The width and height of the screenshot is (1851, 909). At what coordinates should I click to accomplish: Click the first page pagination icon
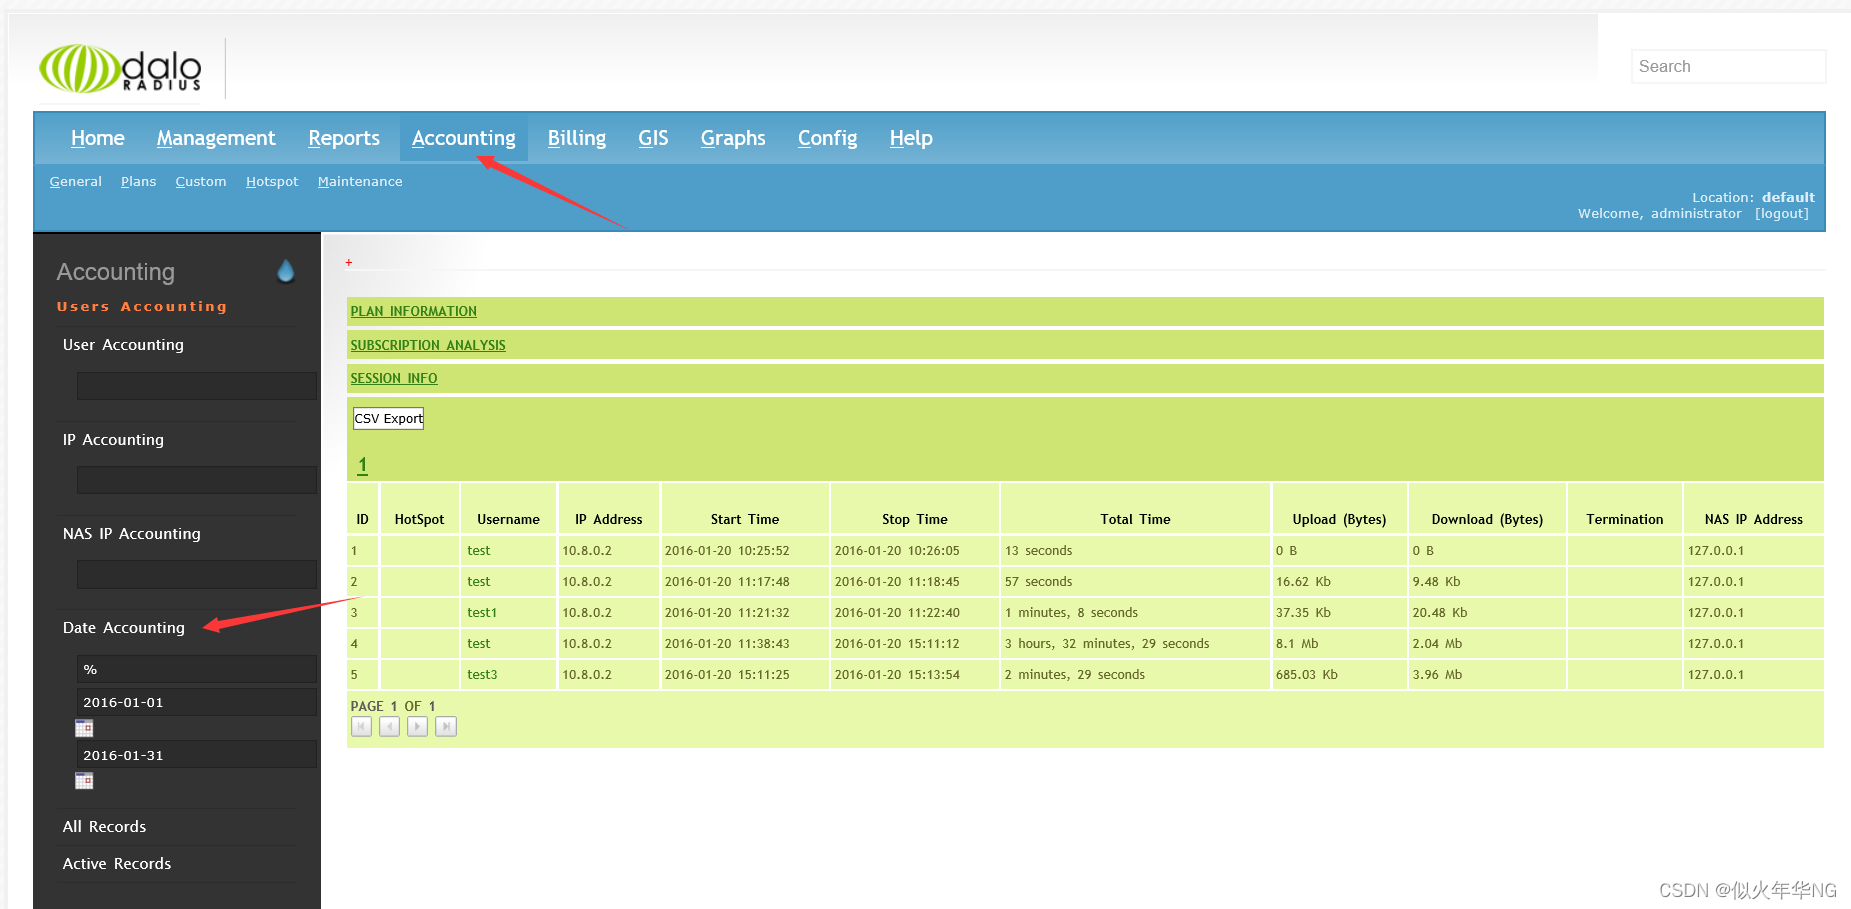point(361,726)
